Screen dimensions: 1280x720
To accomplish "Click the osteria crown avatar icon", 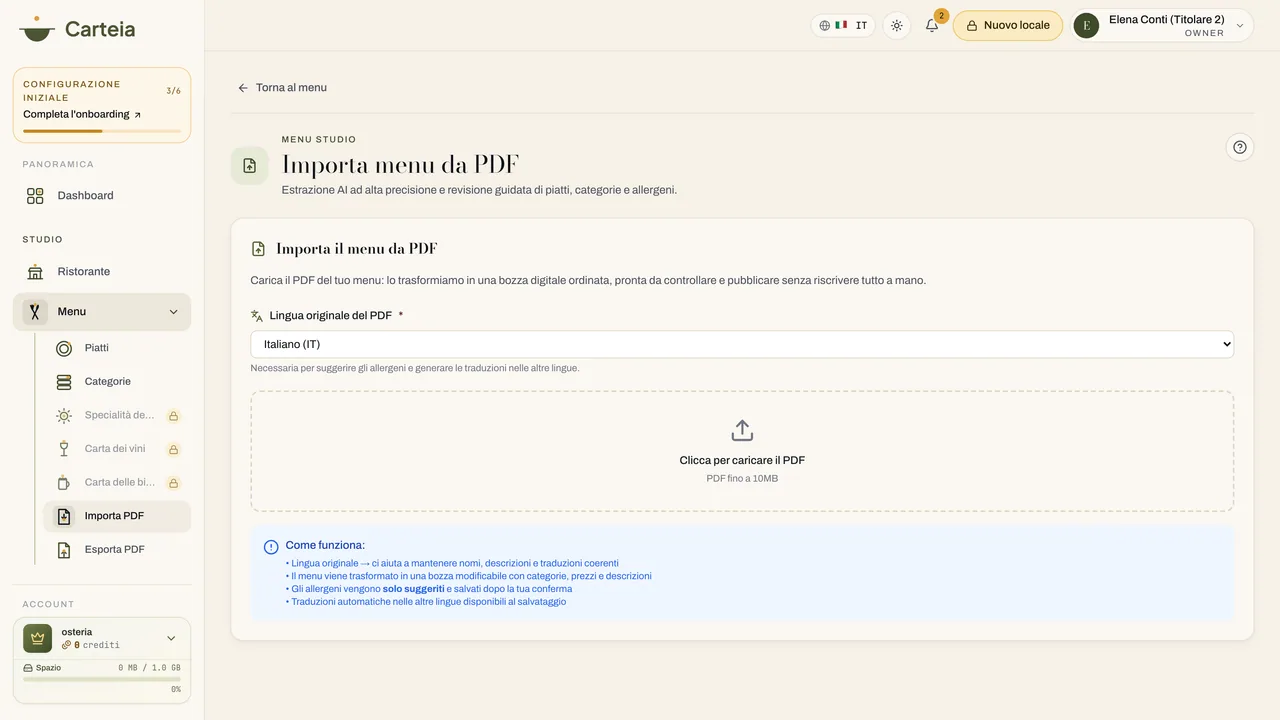I will 38,638.
